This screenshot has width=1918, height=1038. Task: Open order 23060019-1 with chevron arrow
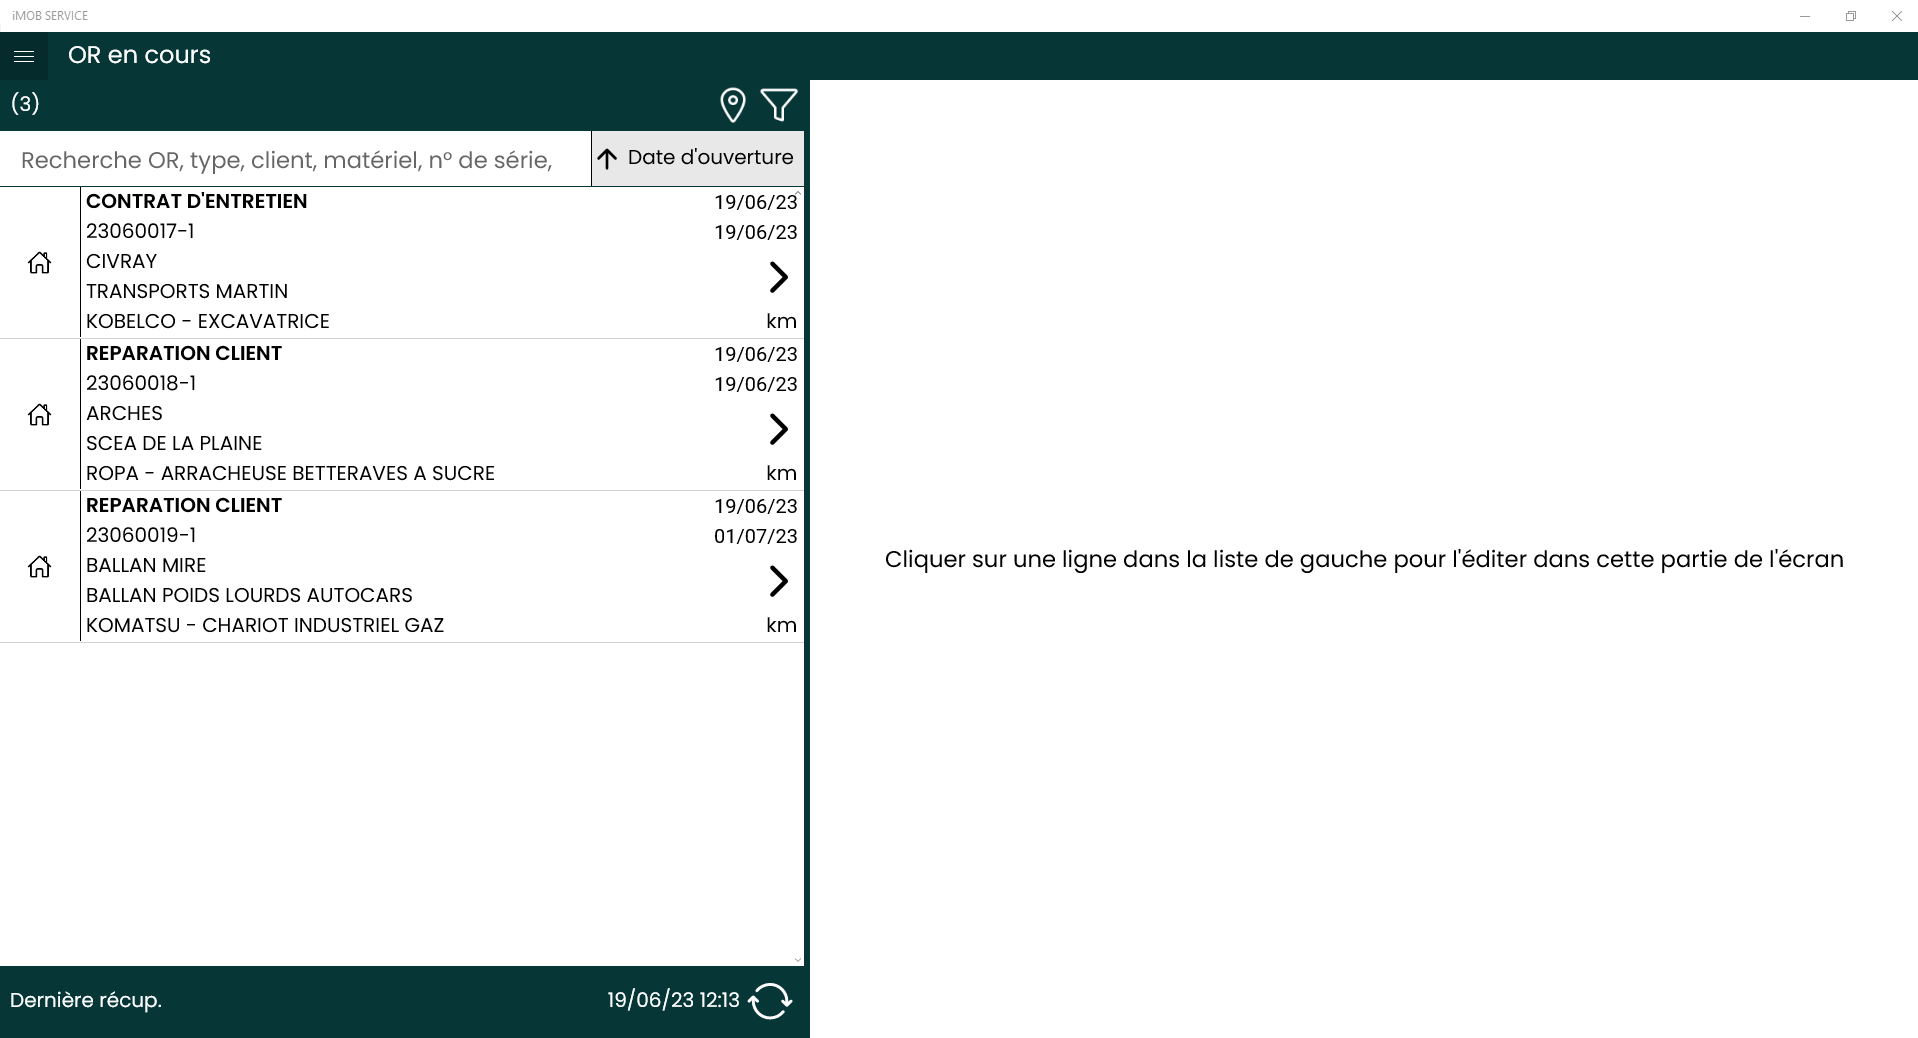pos(779,581)
